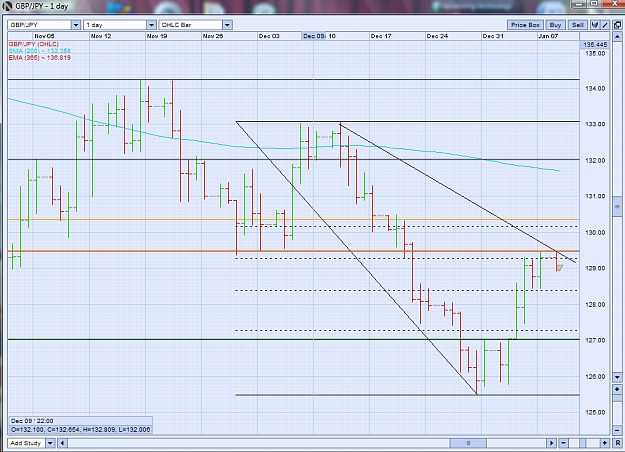Image resolution: width=625 pixels, height=452 pixels.
Task: Click the 125.00 price axis label
Action: coord(595,413)
